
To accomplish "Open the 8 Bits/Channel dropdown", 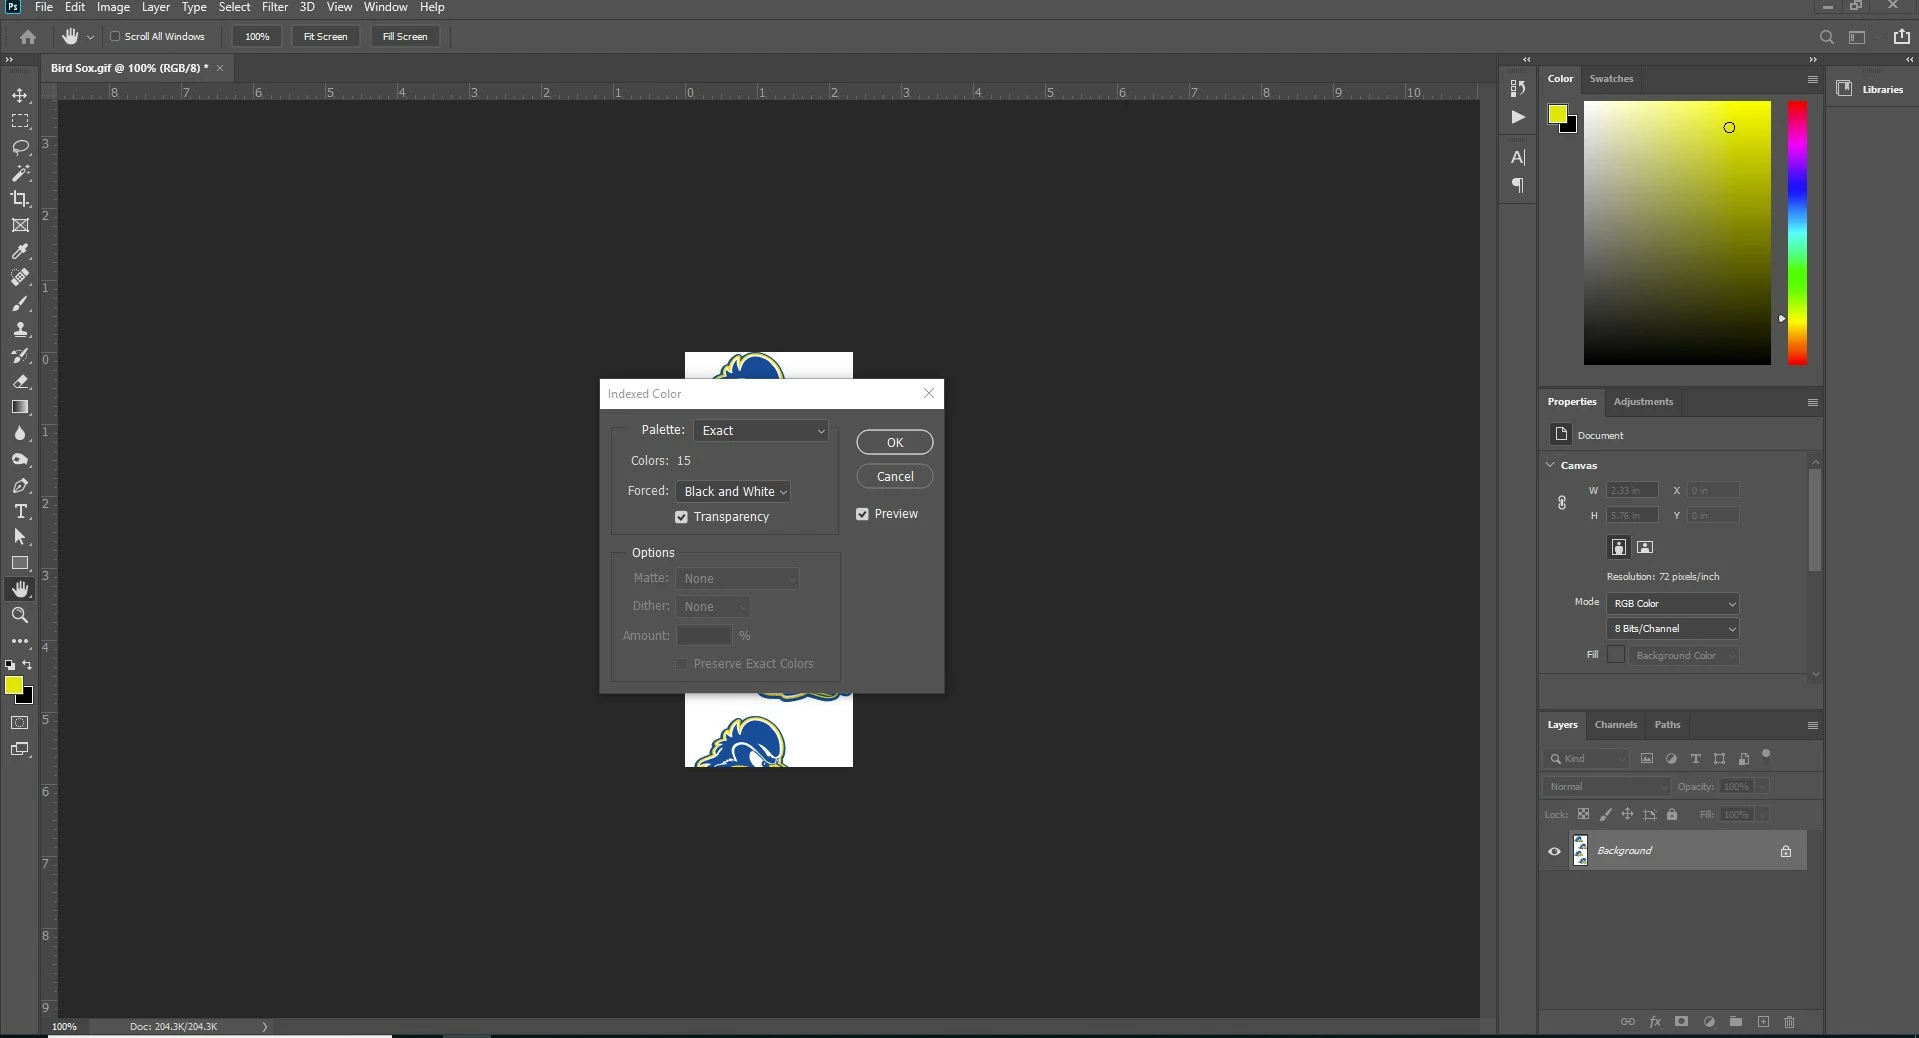I will pyautogui.click(x=1673, y=629).
